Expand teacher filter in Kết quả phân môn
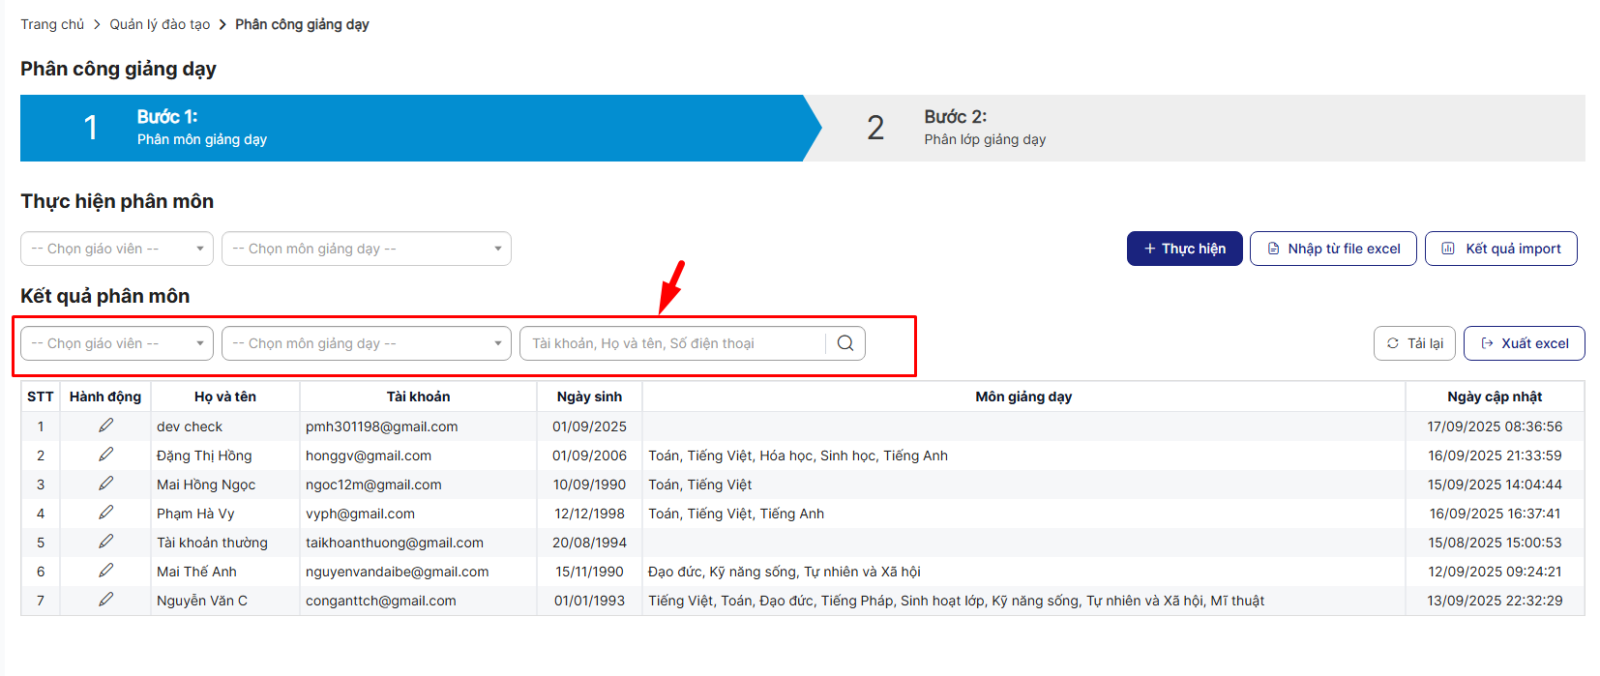Image resolution: width=1600 pixels, height=676 pixels. click(117, 343)
